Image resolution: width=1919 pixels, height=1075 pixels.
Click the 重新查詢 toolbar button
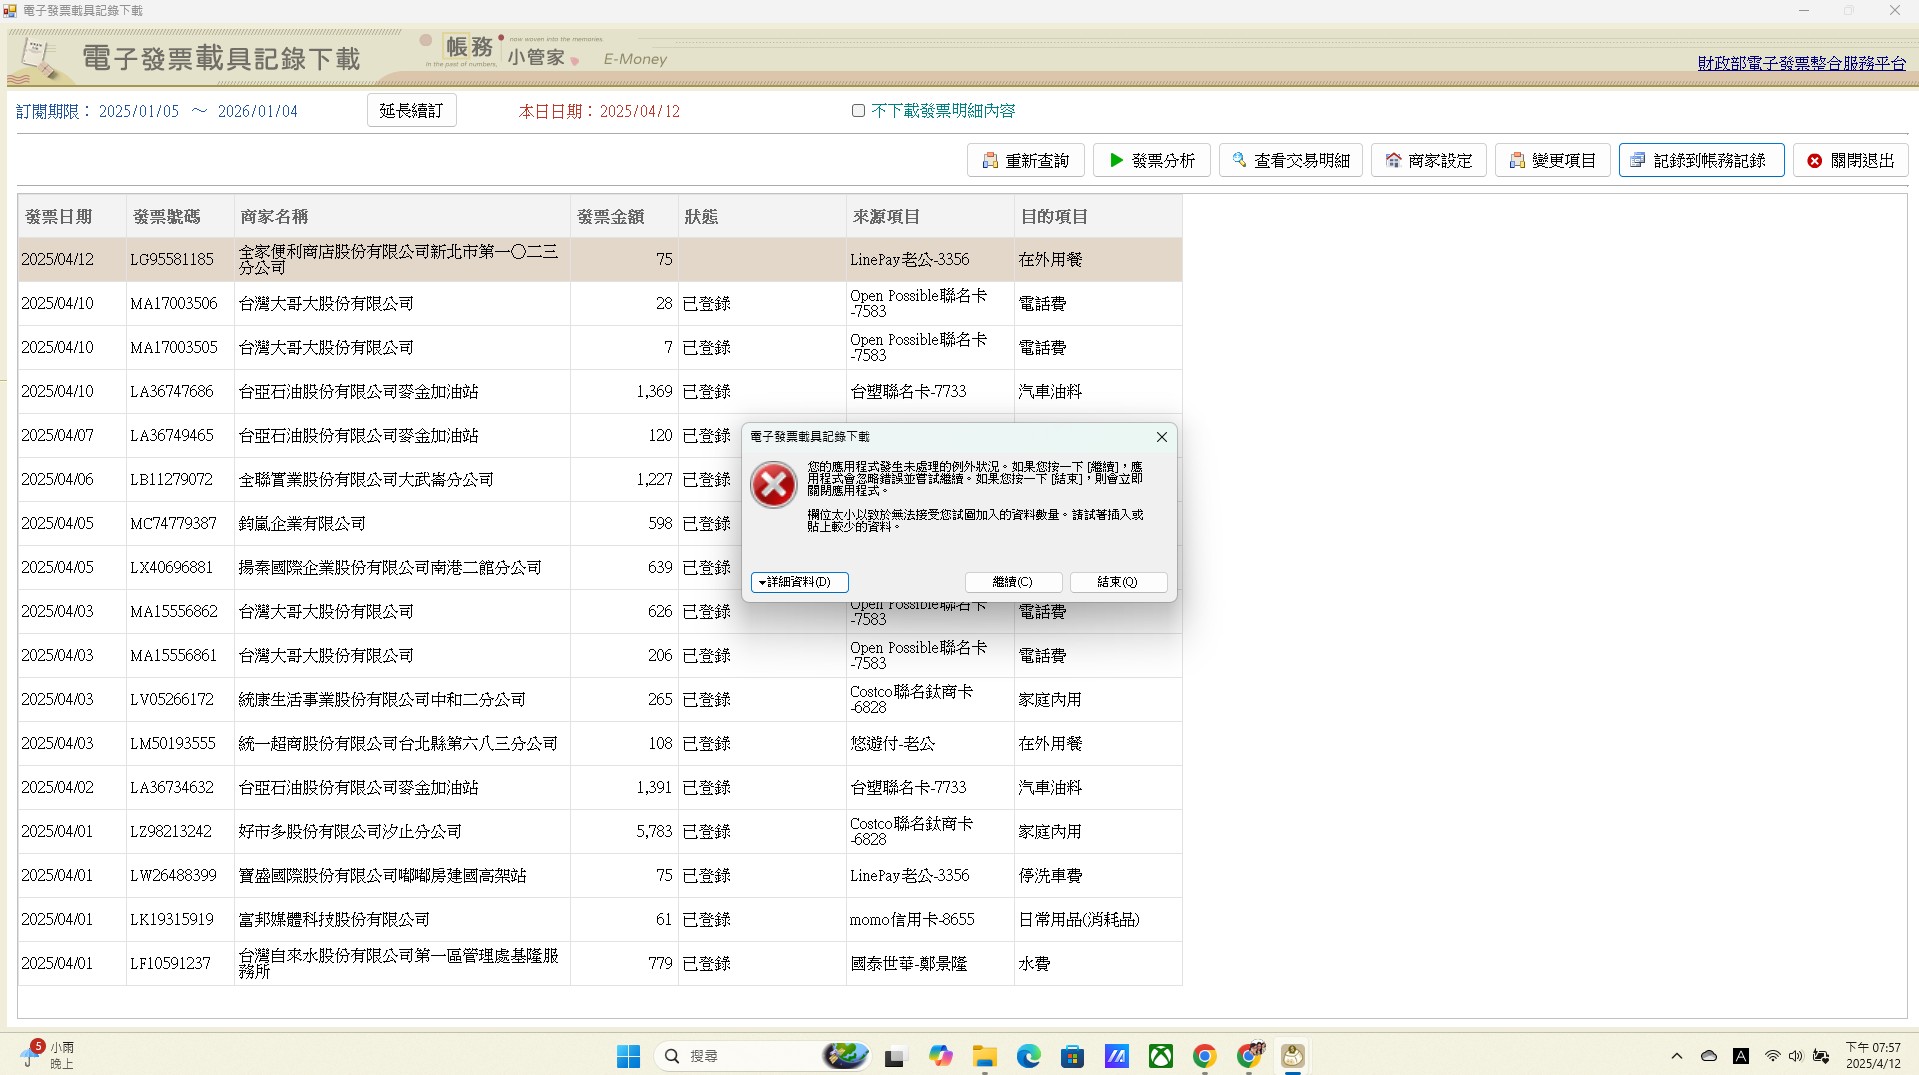tap(1025, 160)
